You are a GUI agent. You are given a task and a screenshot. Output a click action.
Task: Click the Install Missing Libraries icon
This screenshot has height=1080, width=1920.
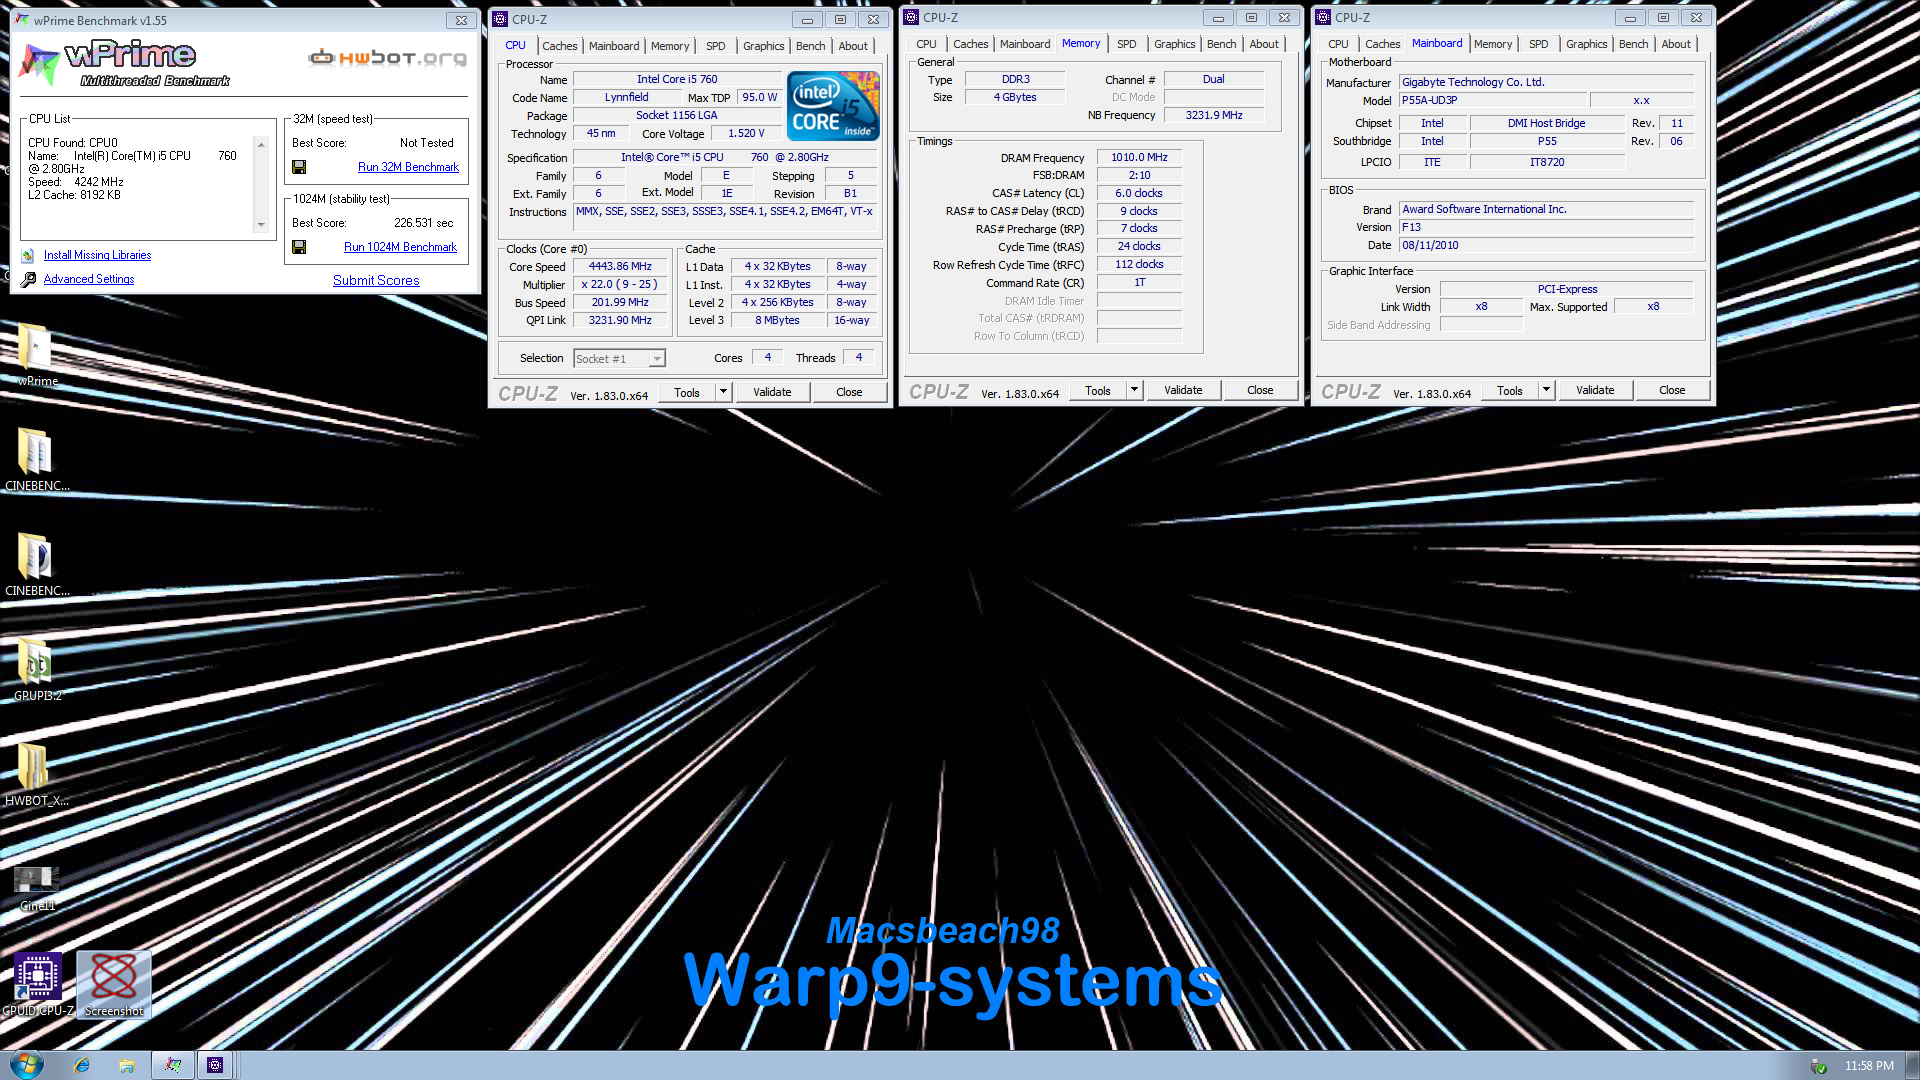point(28,256)
